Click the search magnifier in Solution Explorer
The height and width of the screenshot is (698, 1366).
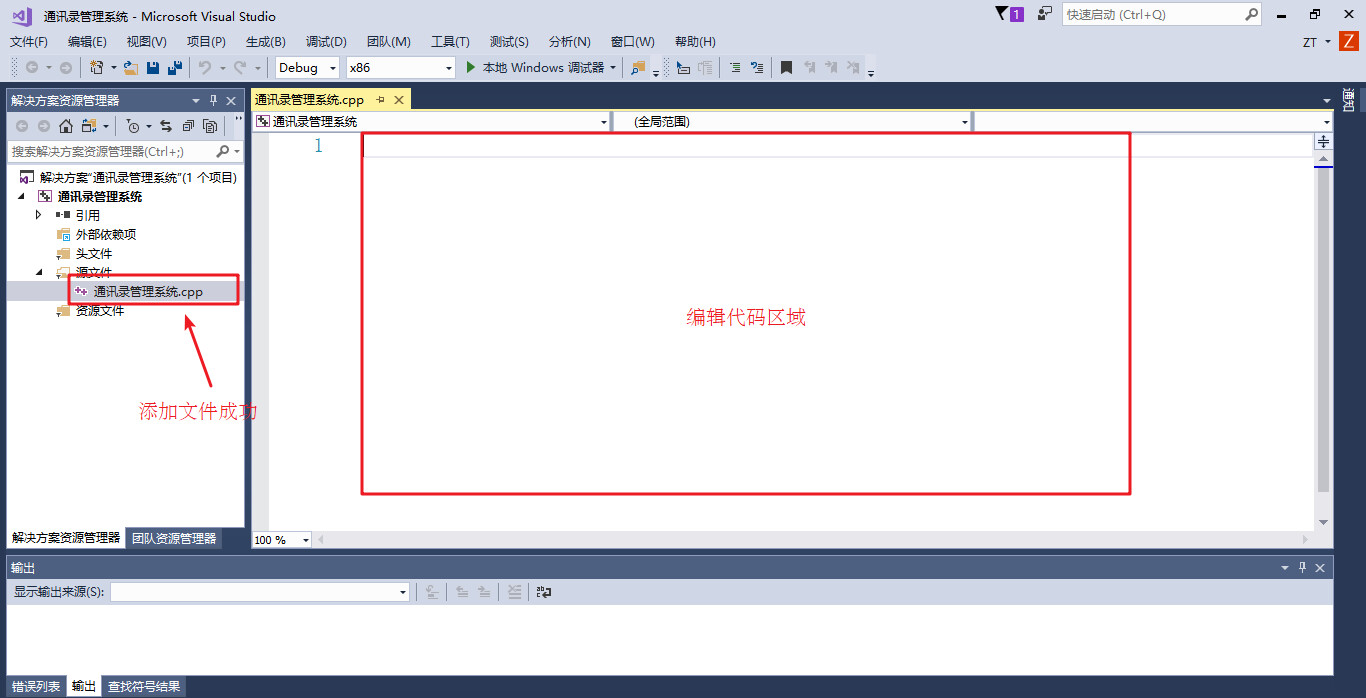223,151
